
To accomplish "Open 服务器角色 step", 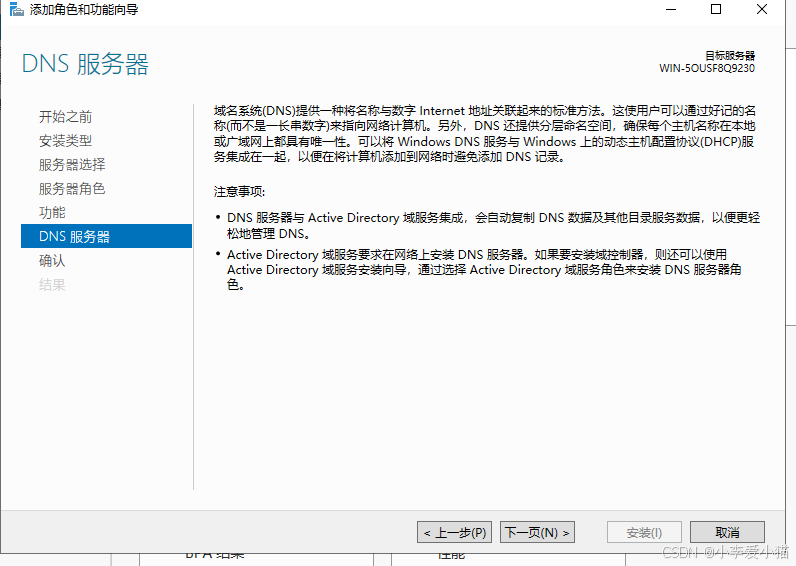I will click(x=72, y=188).
